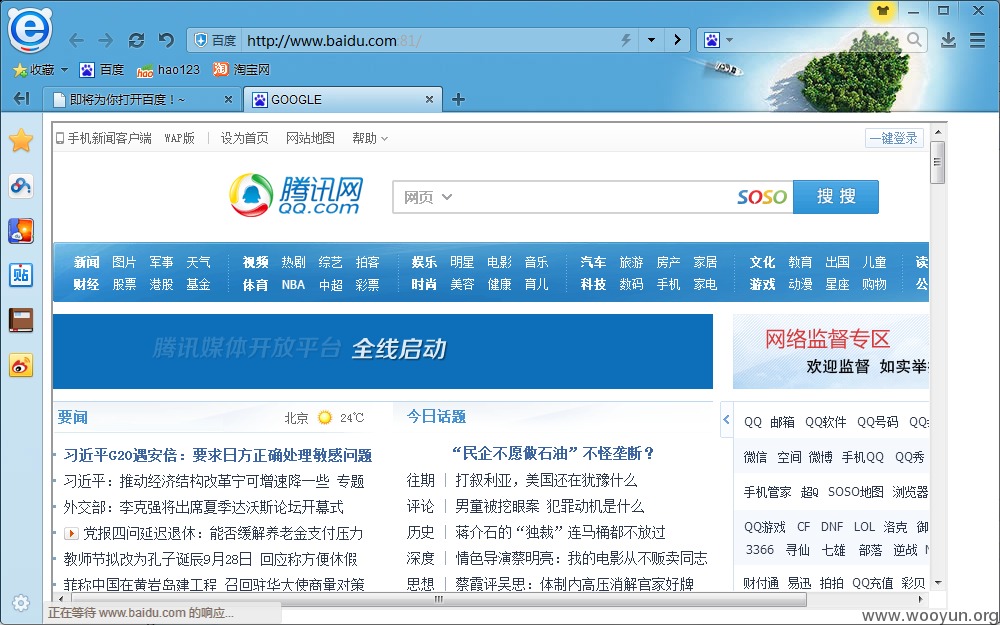Expand the 帮助 dropdown
Screen dimensions: 1000x625
point(370,138)
